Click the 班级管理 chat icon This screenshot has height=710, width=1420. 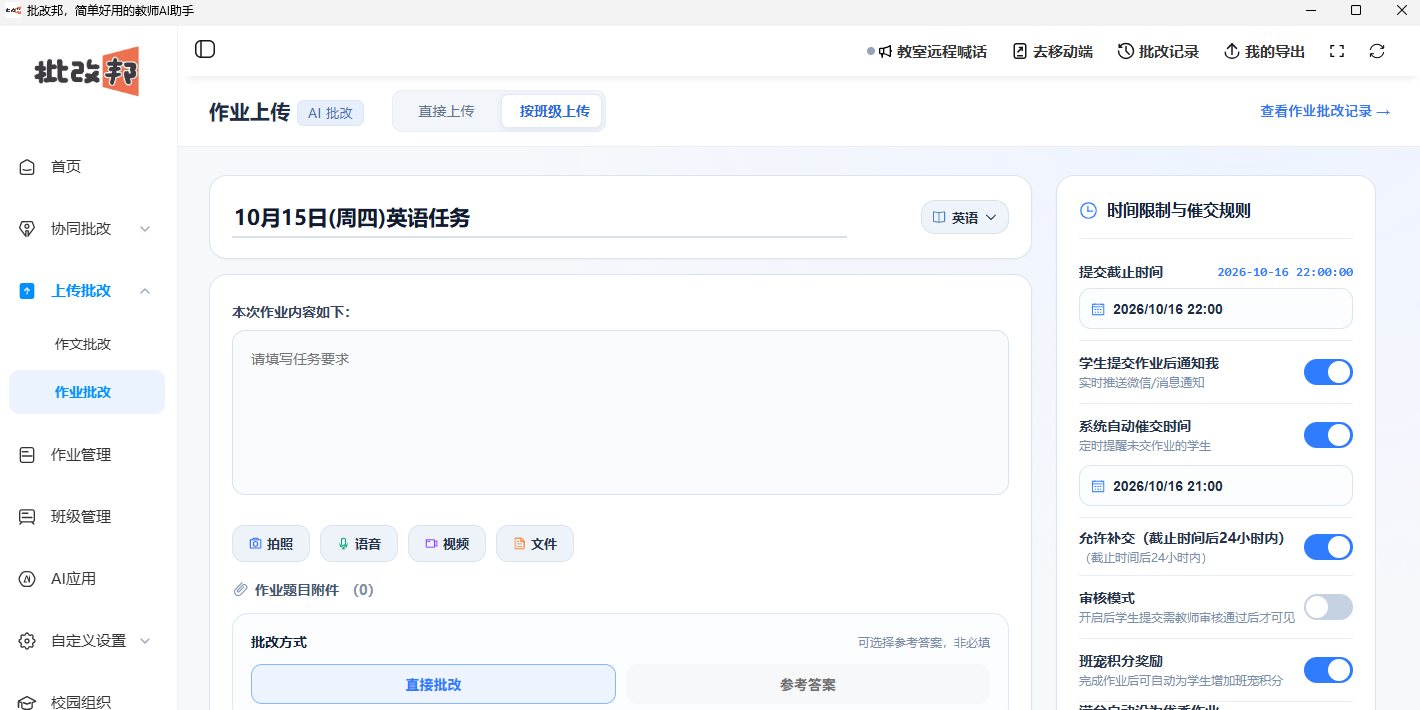[27, 517]
